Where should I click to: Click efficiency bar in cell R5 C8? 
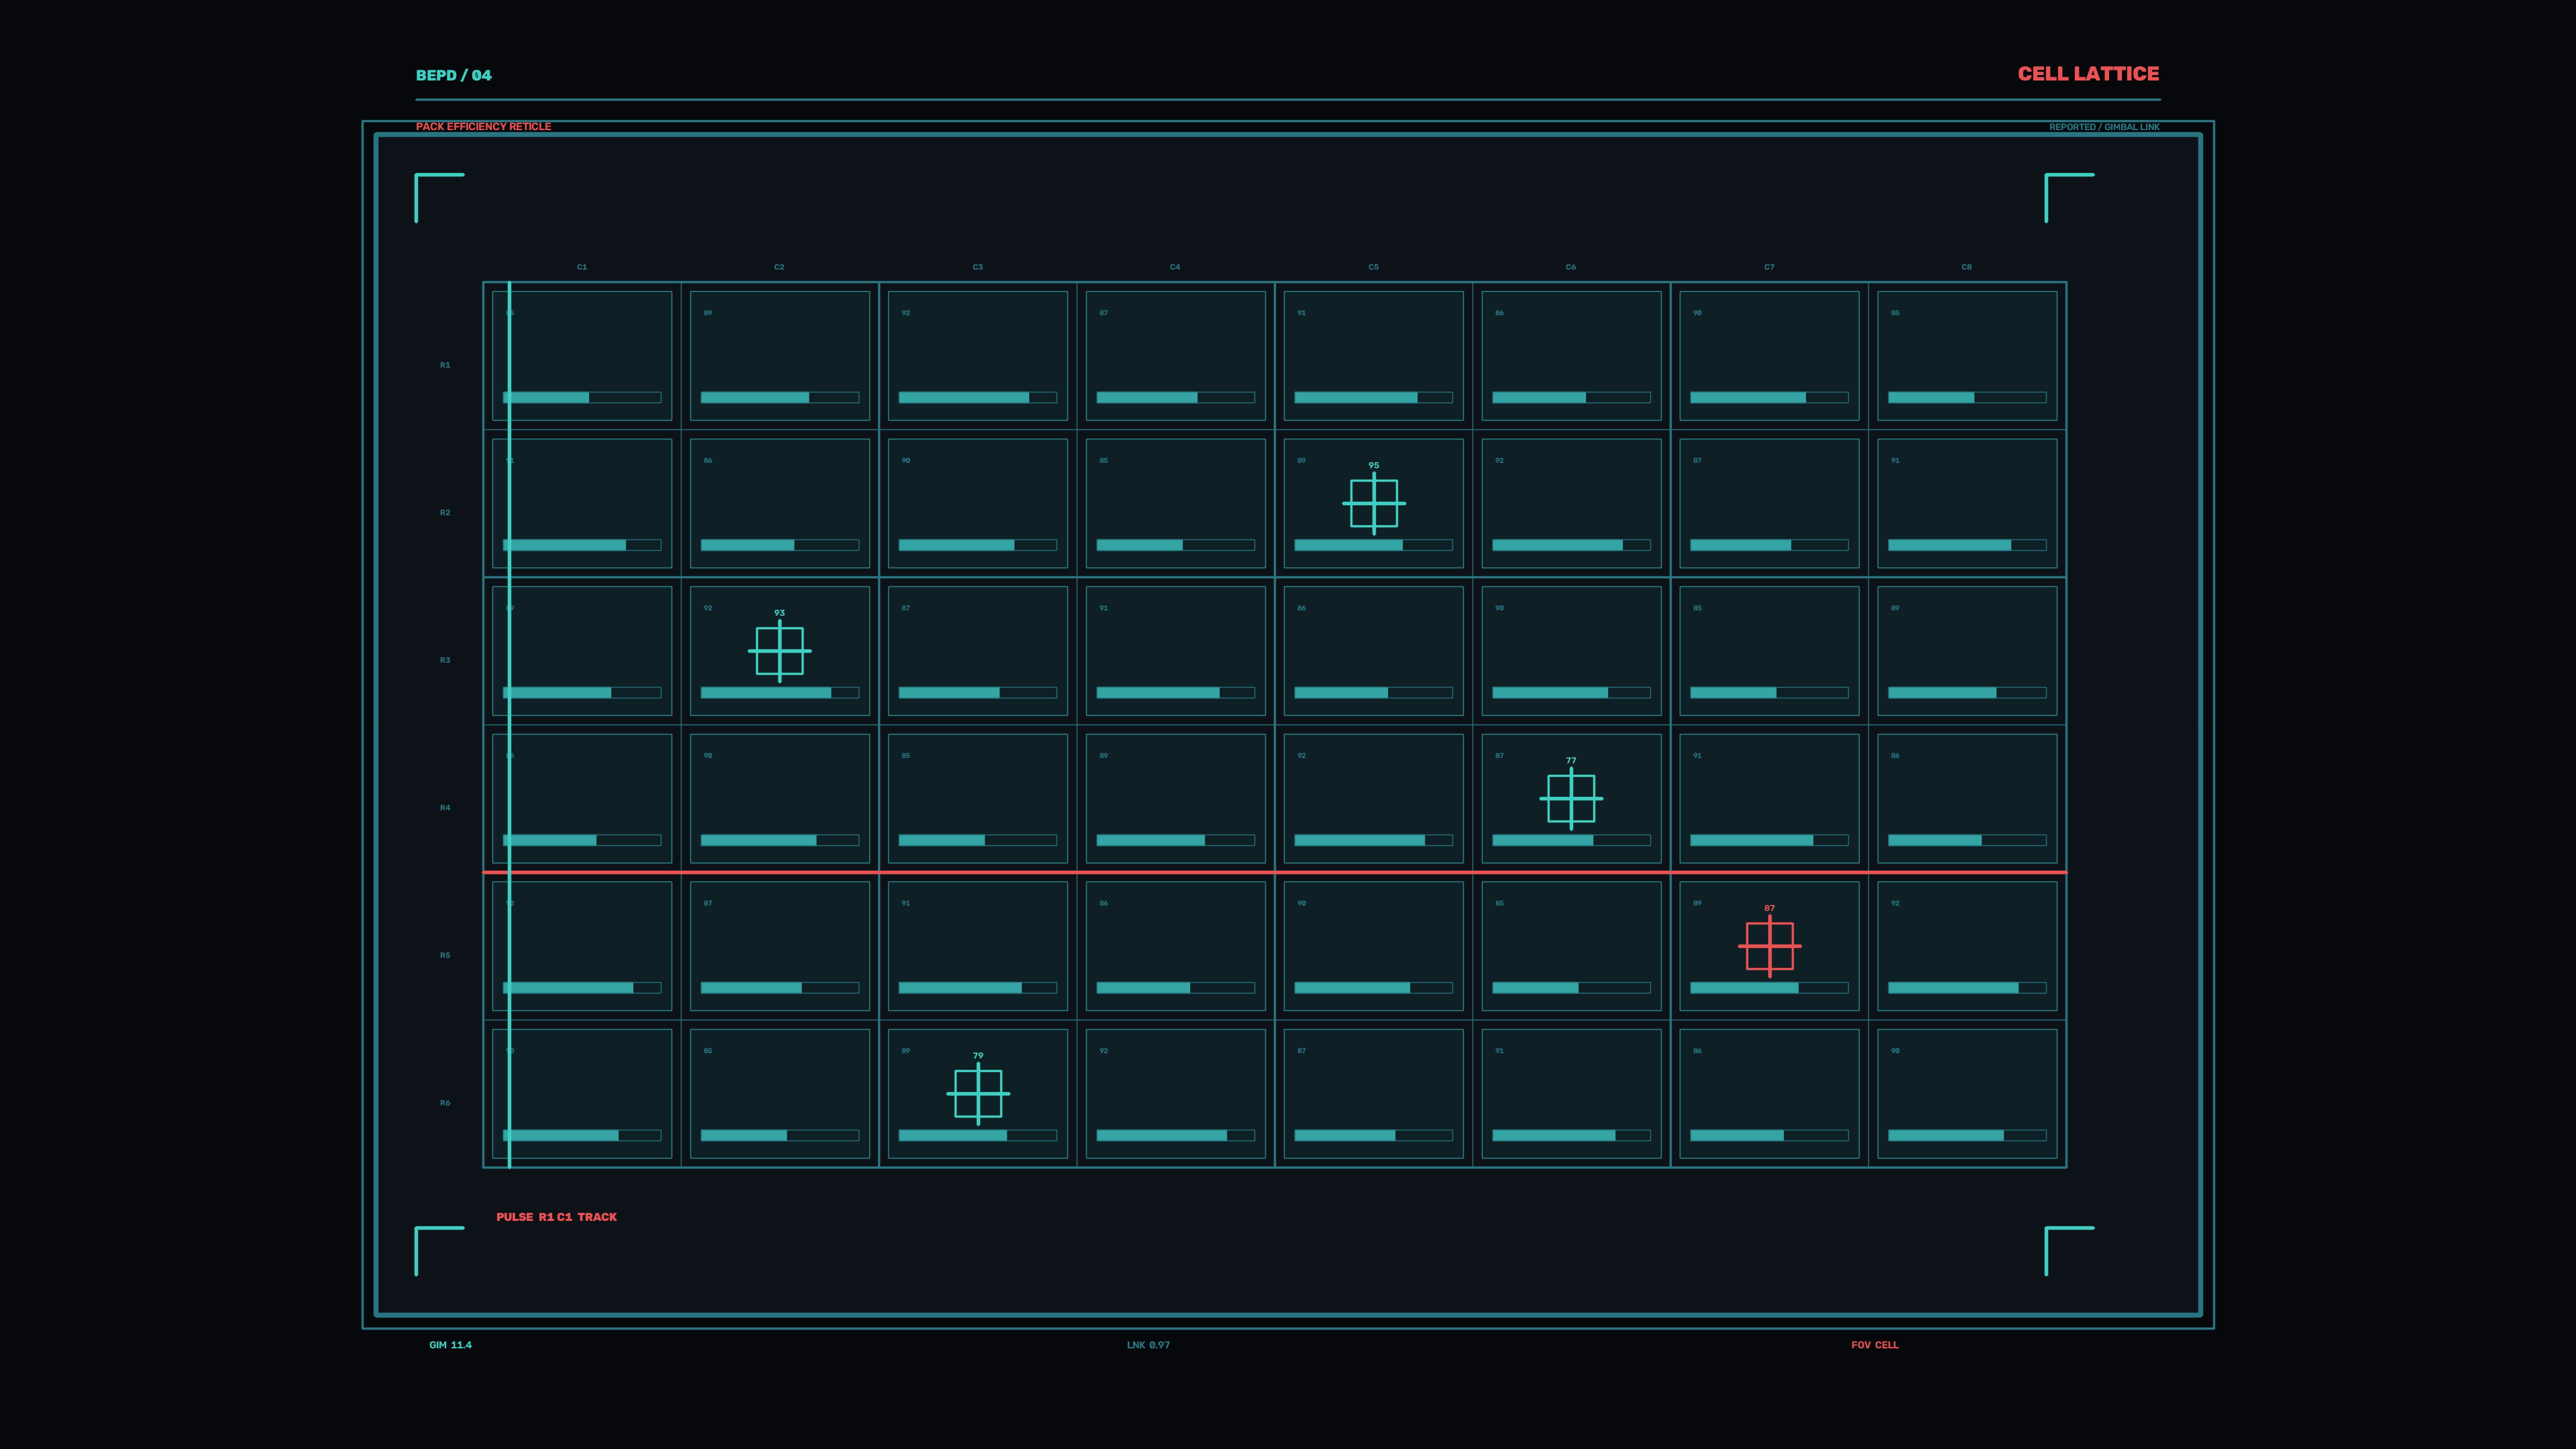click(x=1967, y=988)
